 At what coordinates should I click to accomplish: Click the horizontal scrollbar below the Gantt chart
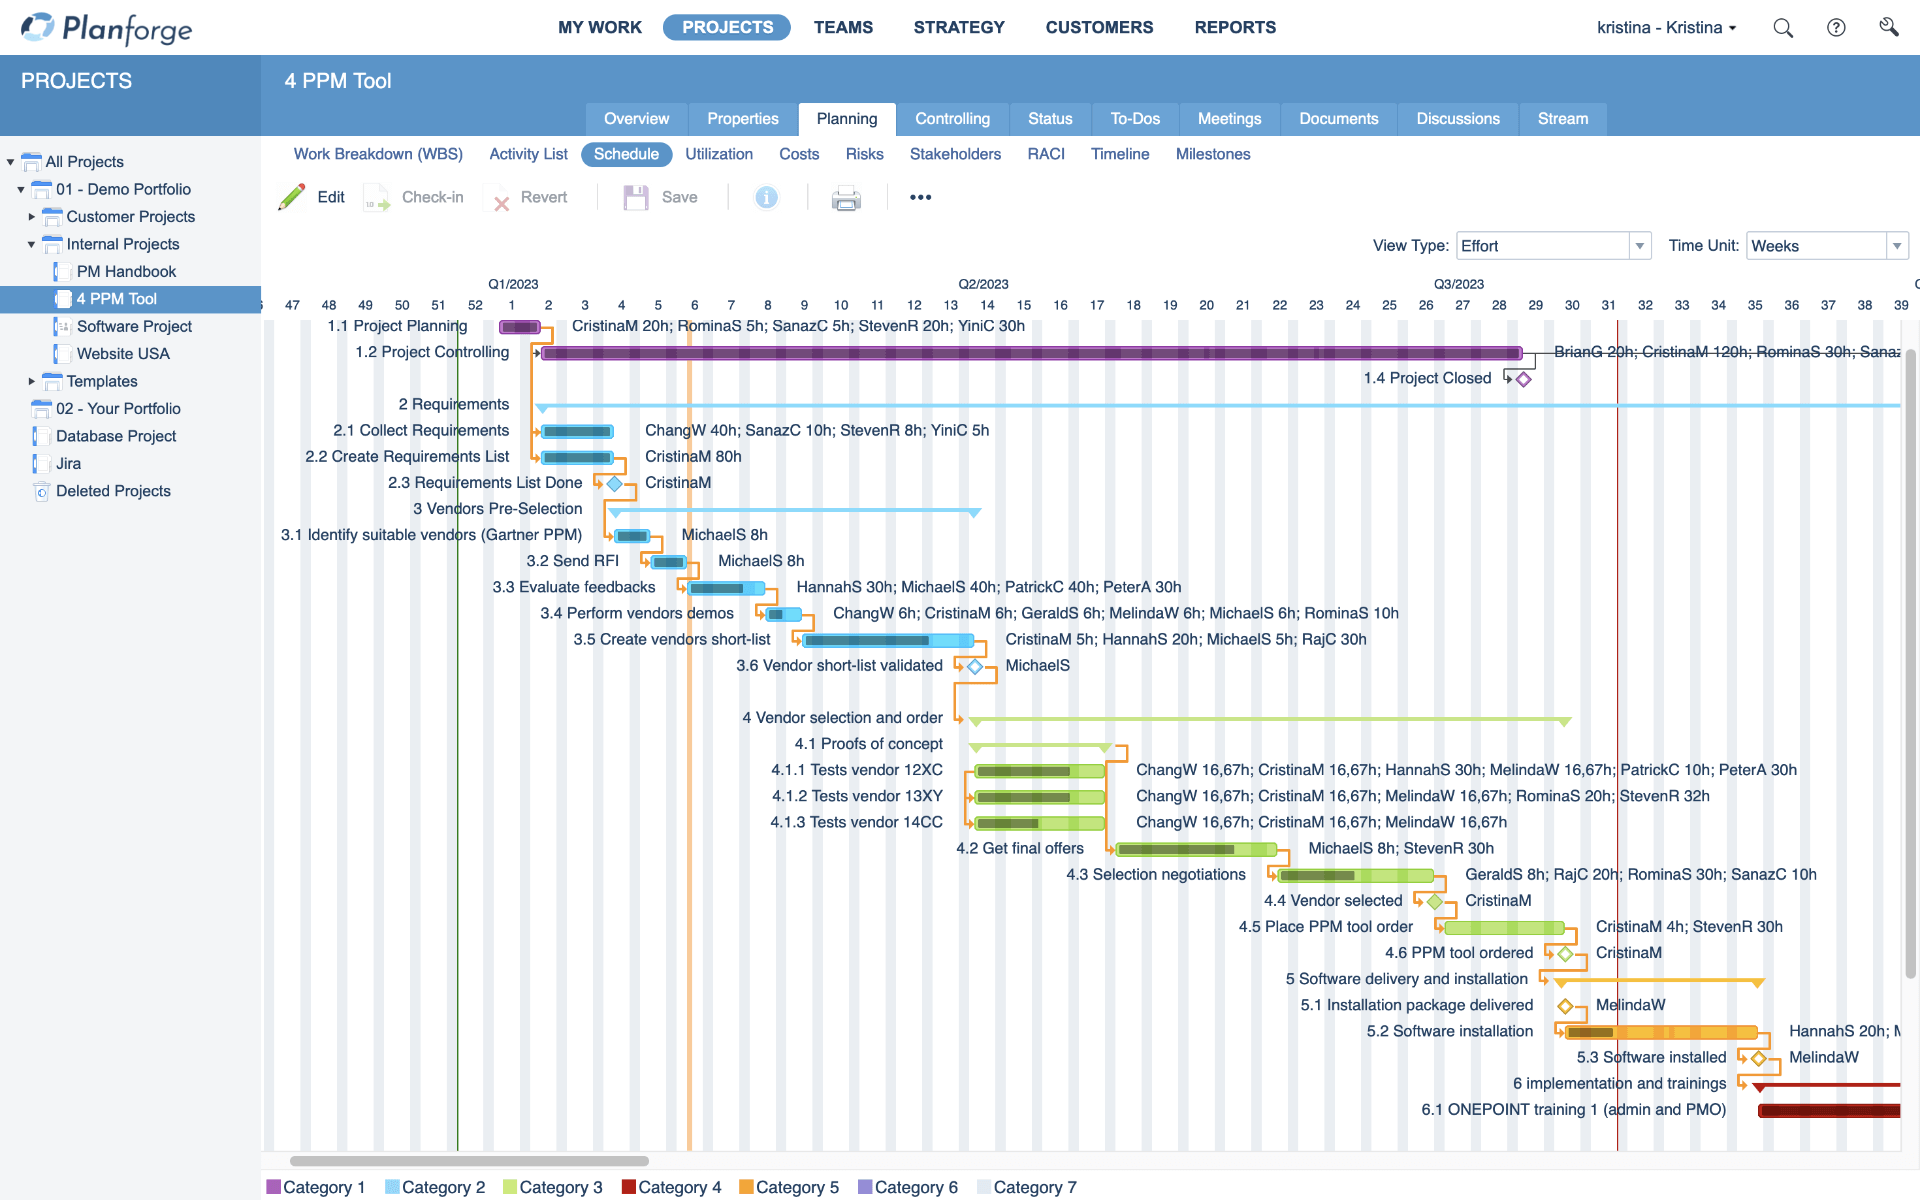[468, 1161]
